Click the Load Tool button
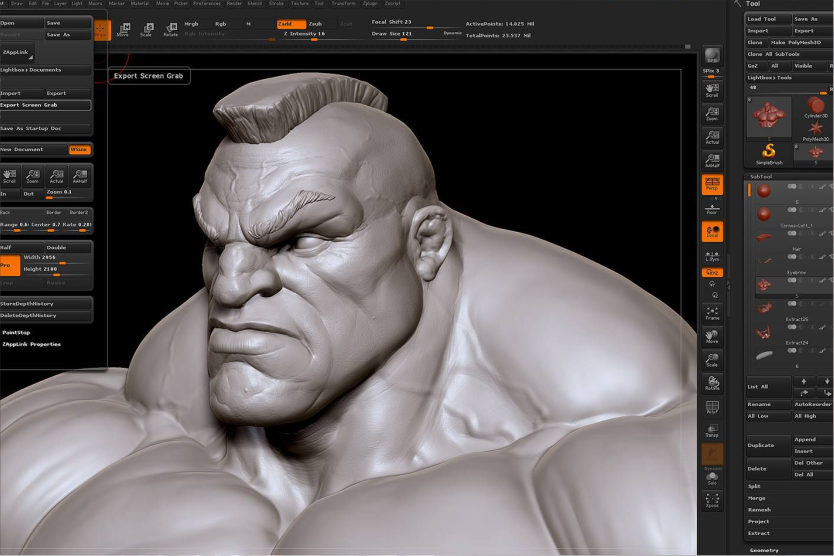This screenshot has height=556, width=834. (769, 19)
